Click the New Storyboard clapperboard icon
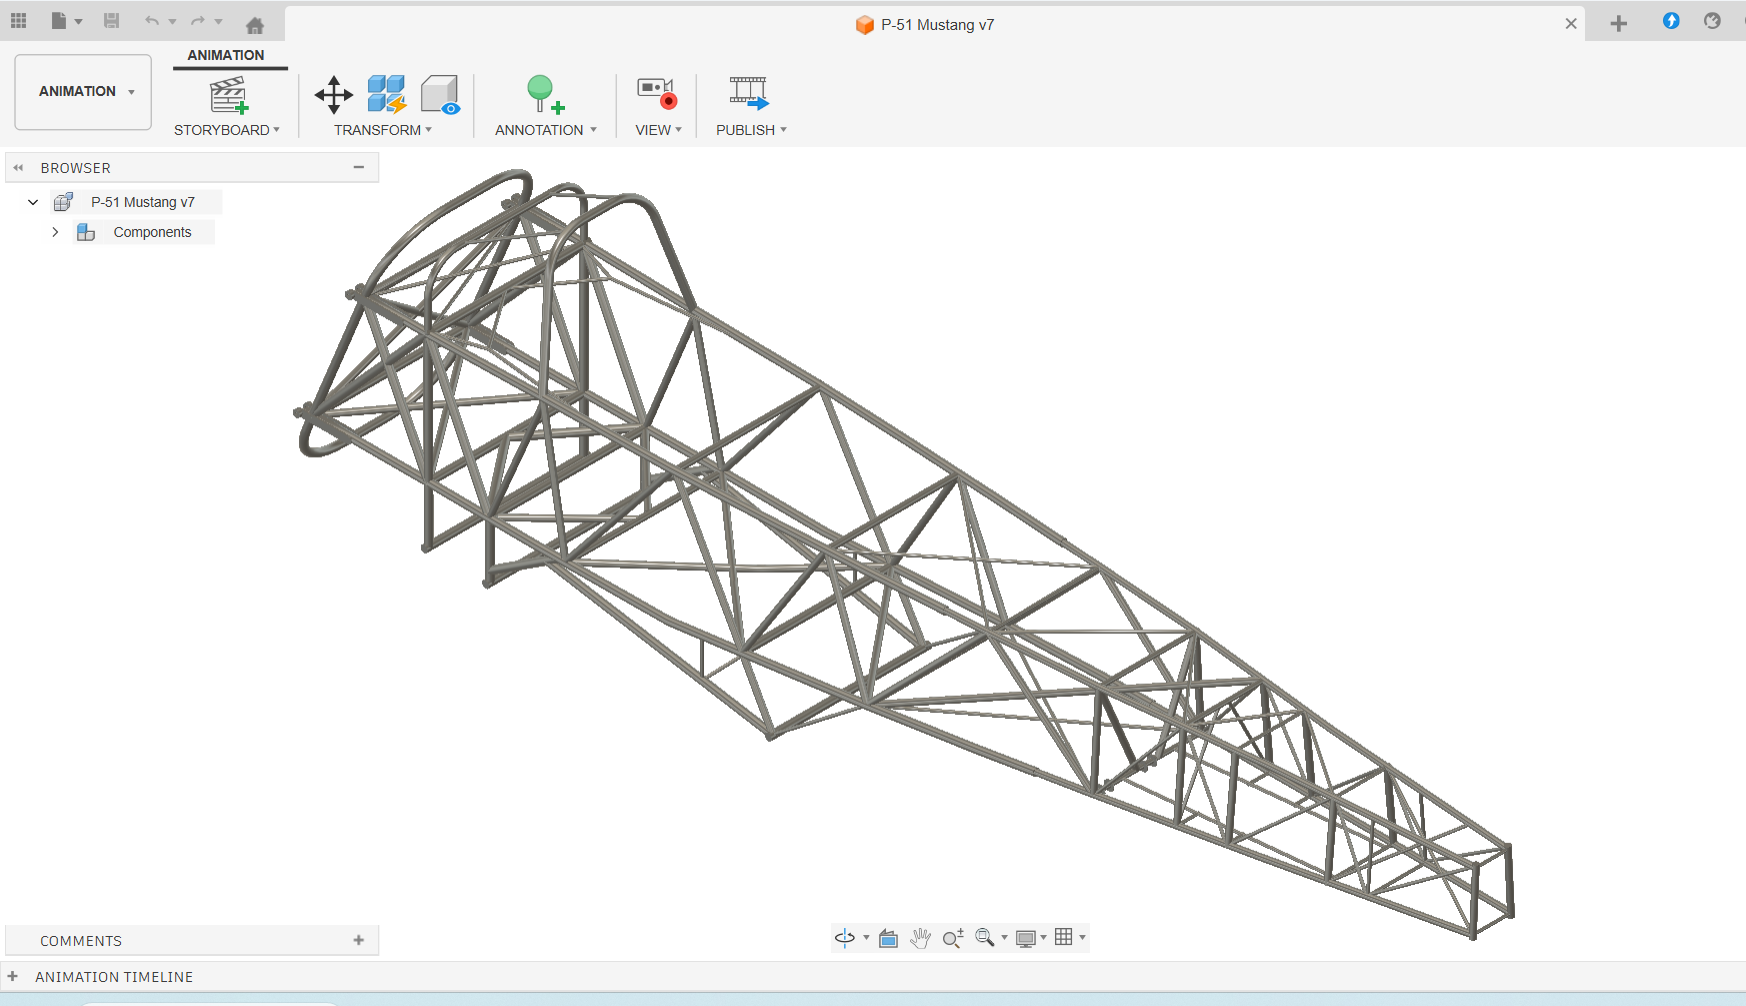Viewport: 1746px width, 1006px height. [228, 95]
